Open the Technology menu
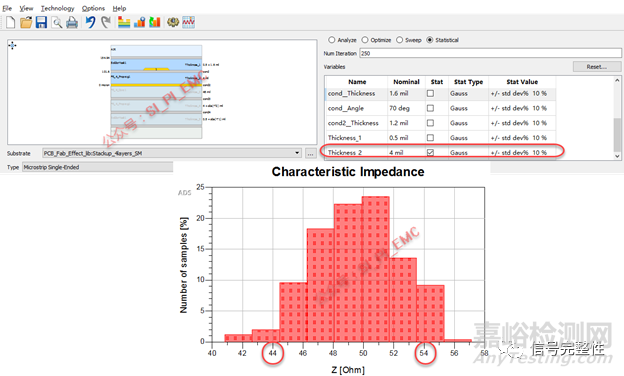Image resolution: width=624 pixels, height=376 pixels. [x=57, y=8]
